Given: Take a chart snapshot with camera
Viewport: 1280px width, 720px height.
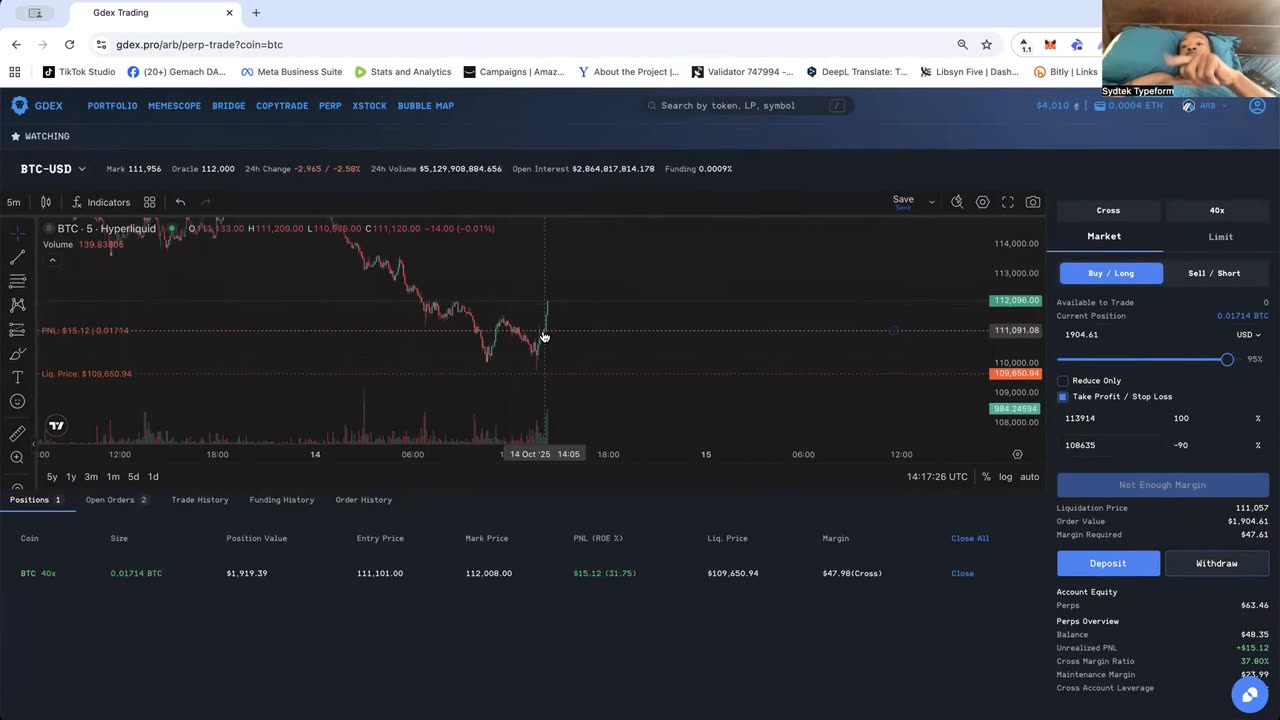Looking at the screenshot, I should click(x=1033, y=202).
